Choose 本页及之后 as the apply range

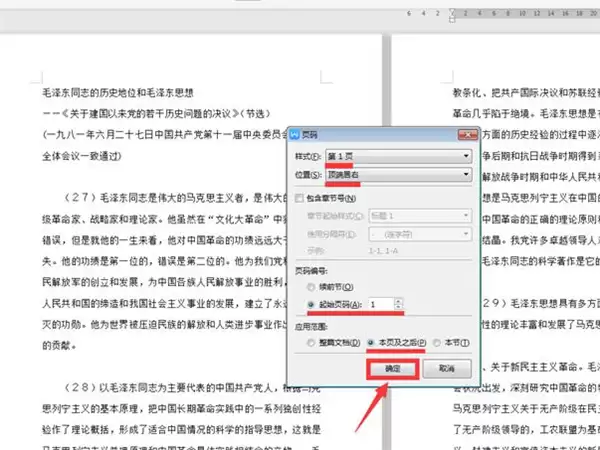[x=374, y=343]
